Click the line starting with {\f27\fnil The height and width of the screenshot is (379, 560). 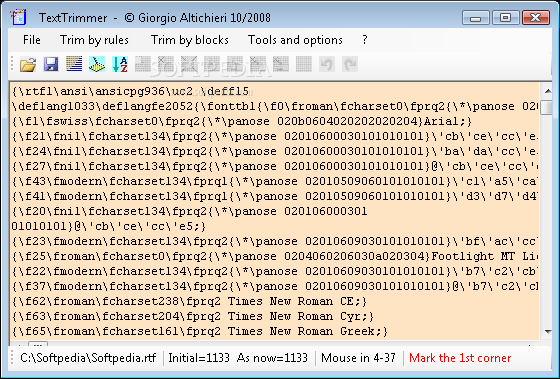(274, 166)
